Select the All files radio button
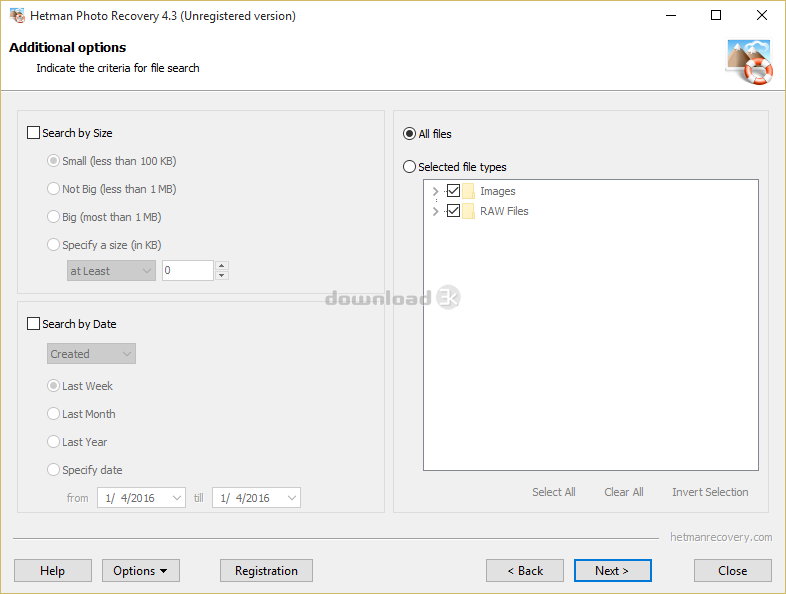 tap(410, 134)
